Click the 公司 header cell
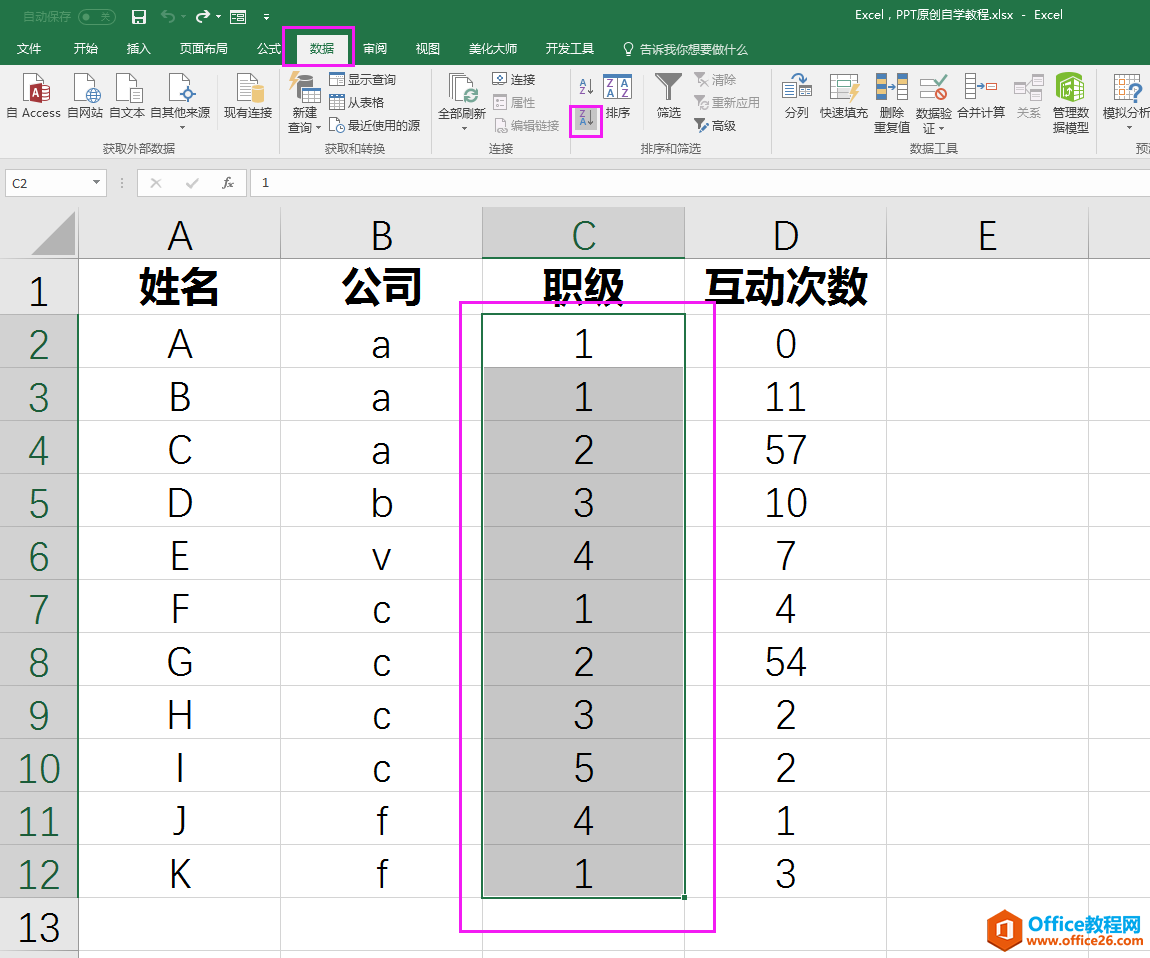Screen dimensions: 1150x958 [x=381, y=287]
